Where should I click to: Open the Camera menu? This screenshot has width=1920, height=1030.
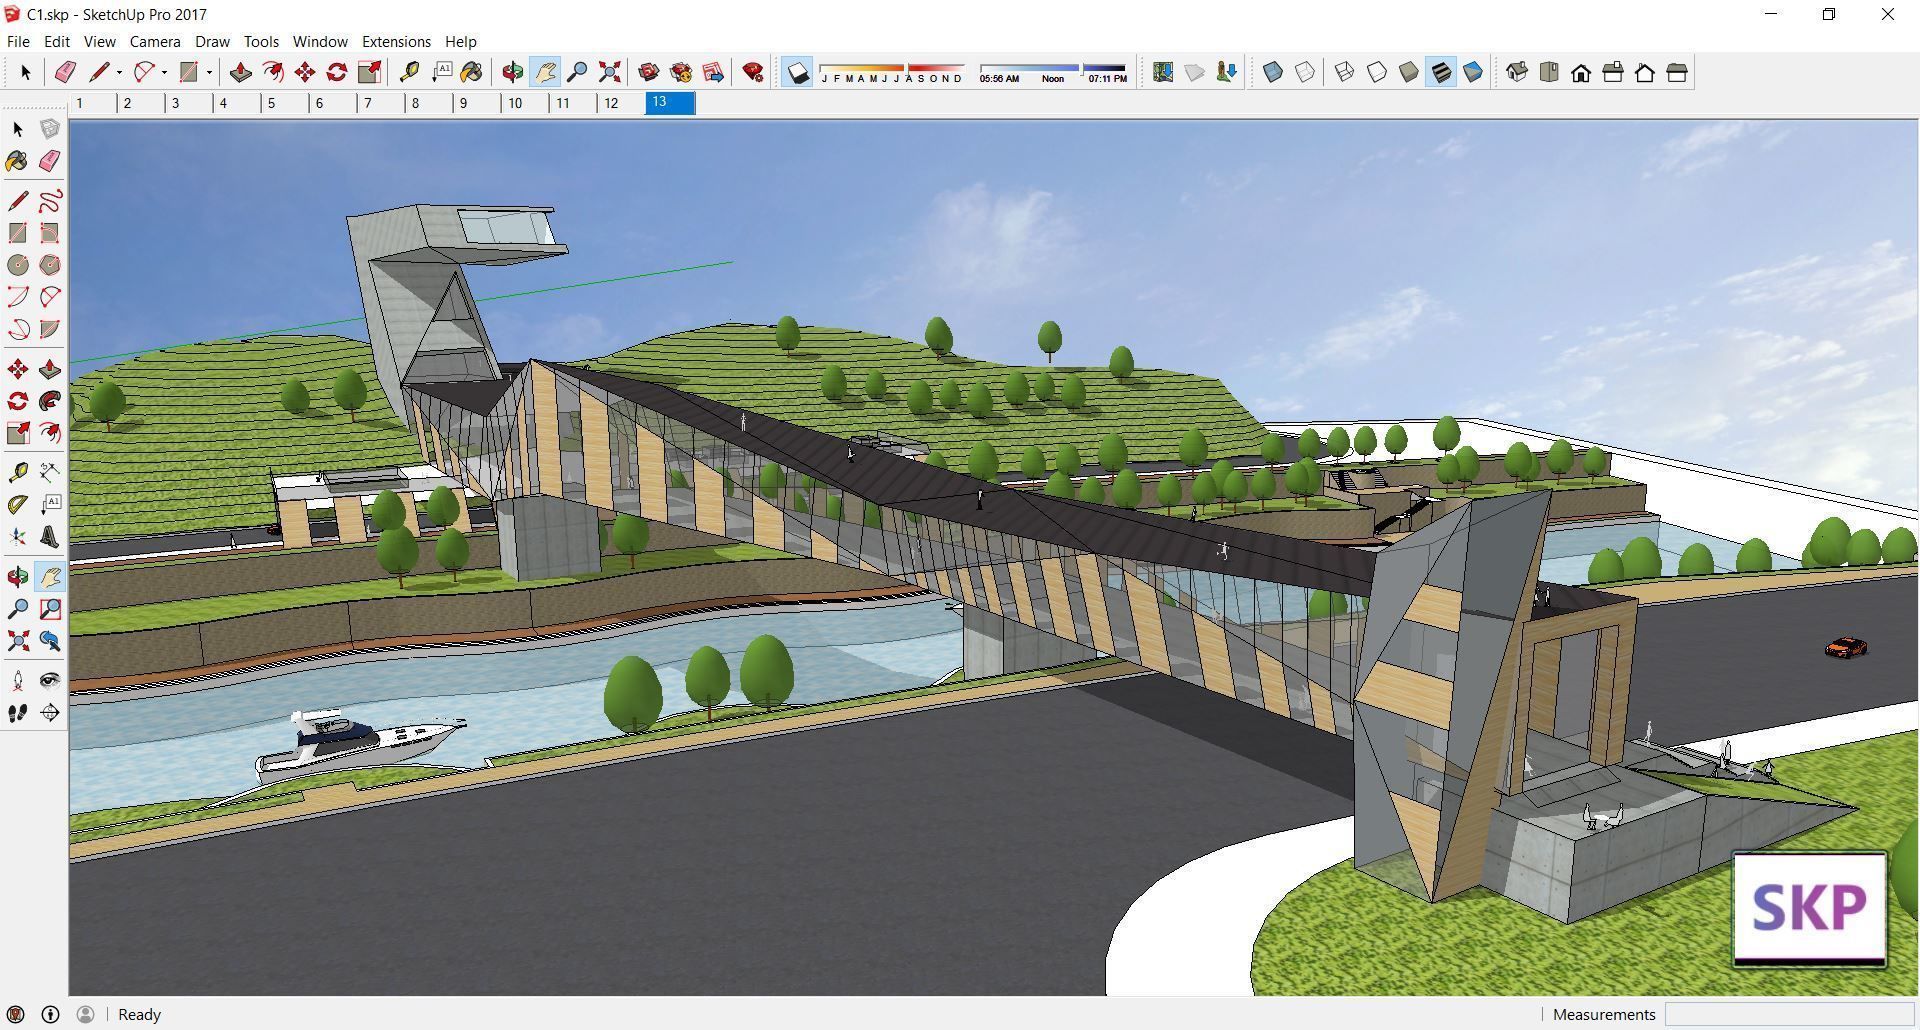click(155, 41)
